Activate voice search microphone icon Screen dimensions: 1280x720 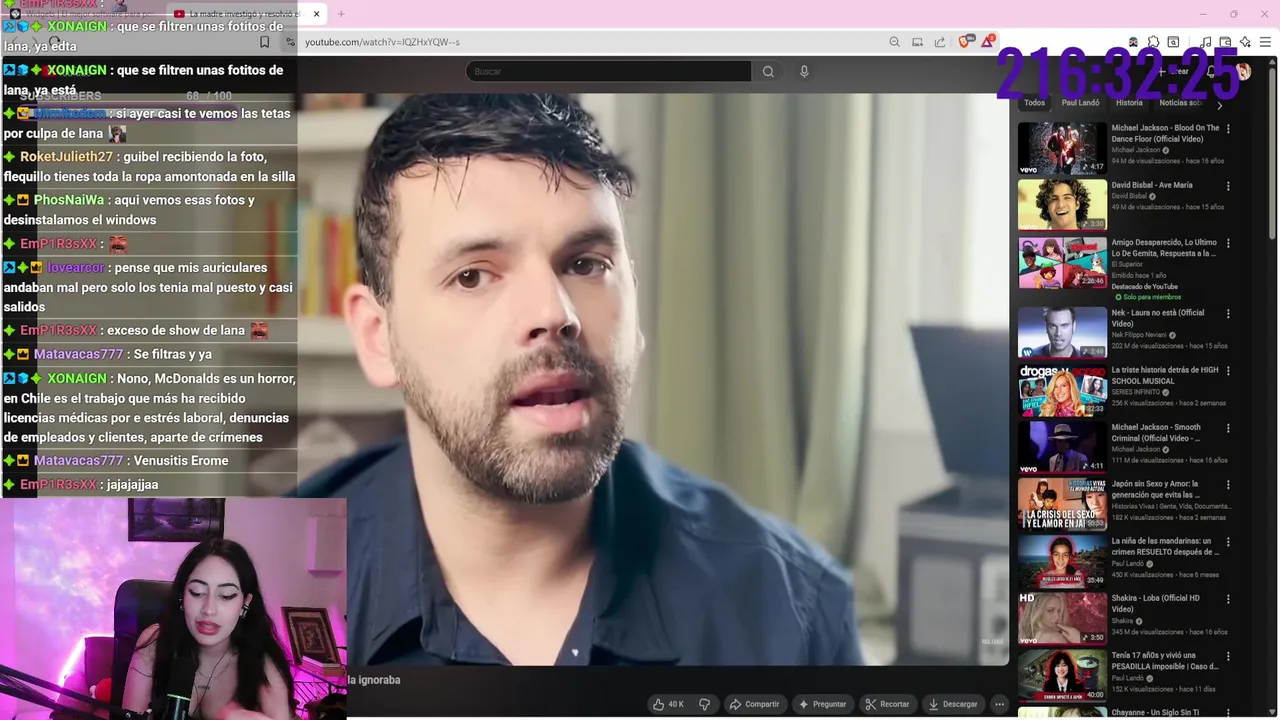pyautogui.click(x=804, y=71)
